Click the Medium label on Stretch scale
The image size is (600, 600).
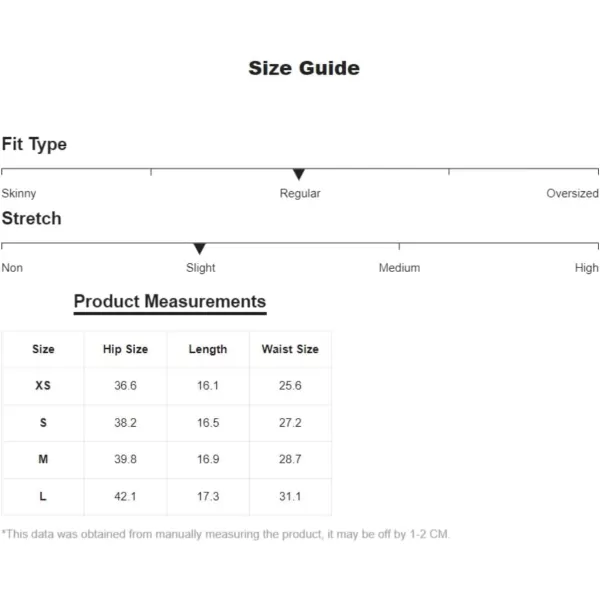pos(399,267)
